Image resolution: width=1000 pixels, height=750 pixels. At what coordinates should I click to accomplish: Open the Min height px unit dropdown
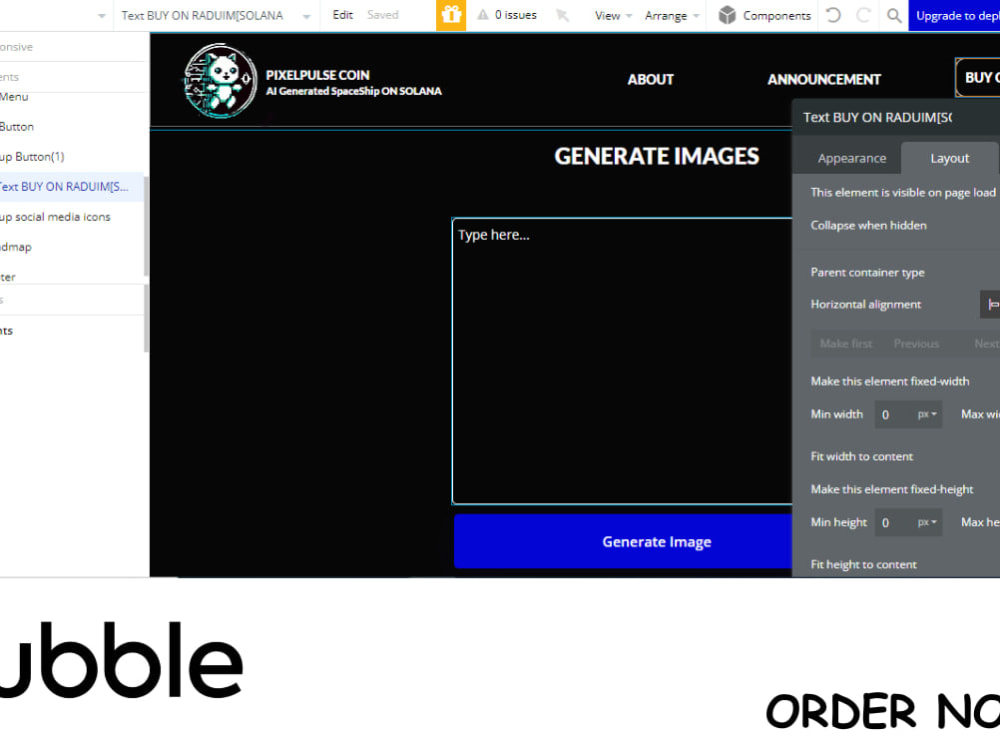click(927, 522)
